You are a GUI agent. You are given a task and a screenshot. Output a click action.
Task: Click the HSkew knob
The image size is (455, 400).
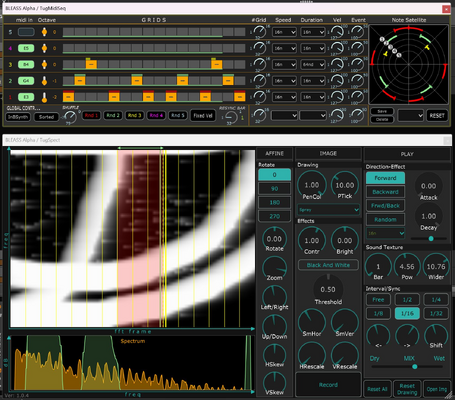click(274, 354)
